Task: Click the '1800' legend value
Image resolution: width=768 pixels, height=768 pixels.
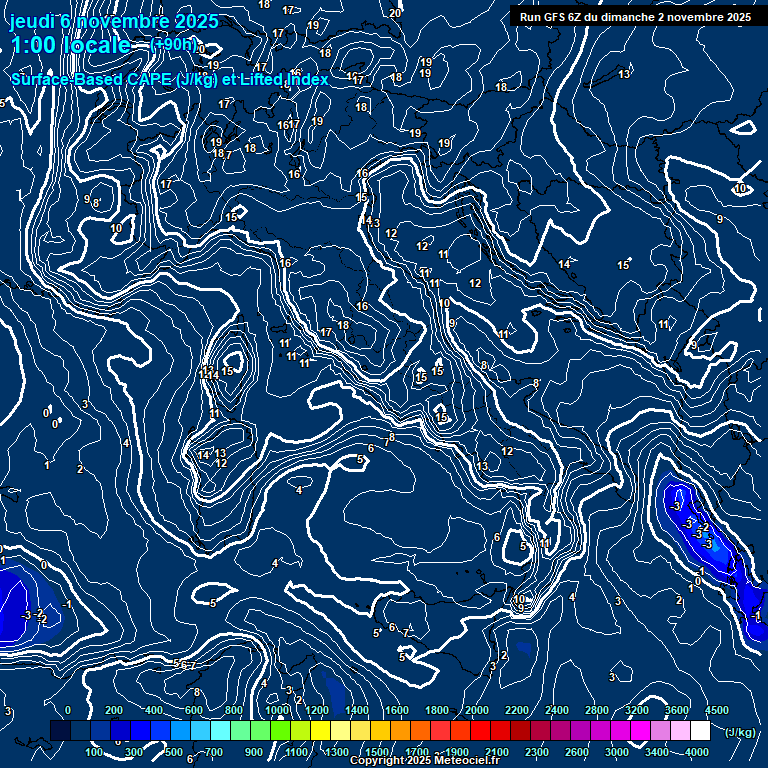Action: pyautogui.click(x=437, y=710)
